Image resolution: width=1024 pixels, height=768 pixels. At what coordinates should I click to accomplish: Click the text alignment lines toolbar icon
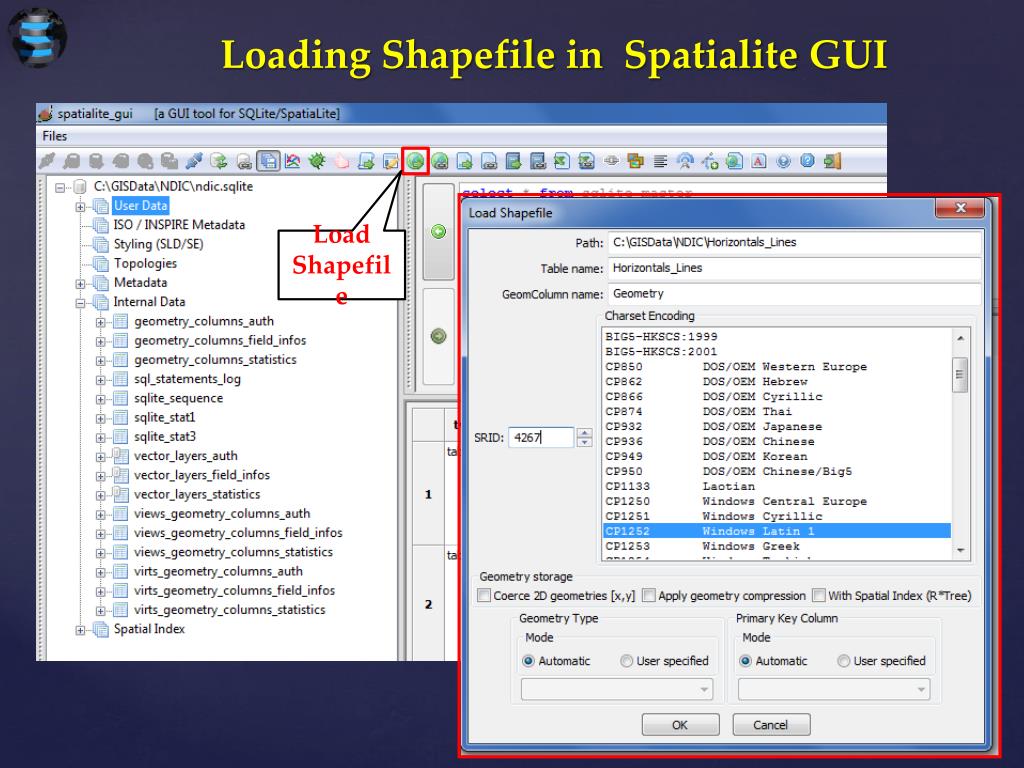(x=660, y=161)
